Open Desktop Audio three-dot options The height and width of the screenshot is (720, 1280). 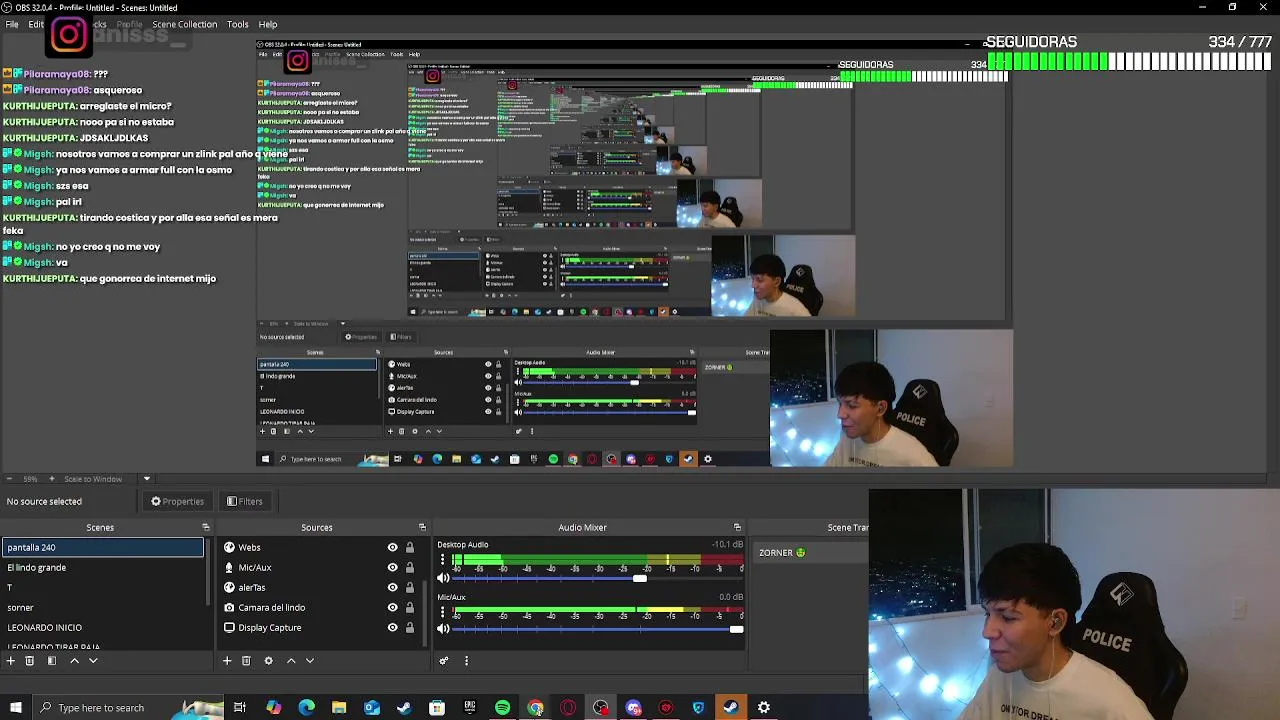[x=442, y=559]
